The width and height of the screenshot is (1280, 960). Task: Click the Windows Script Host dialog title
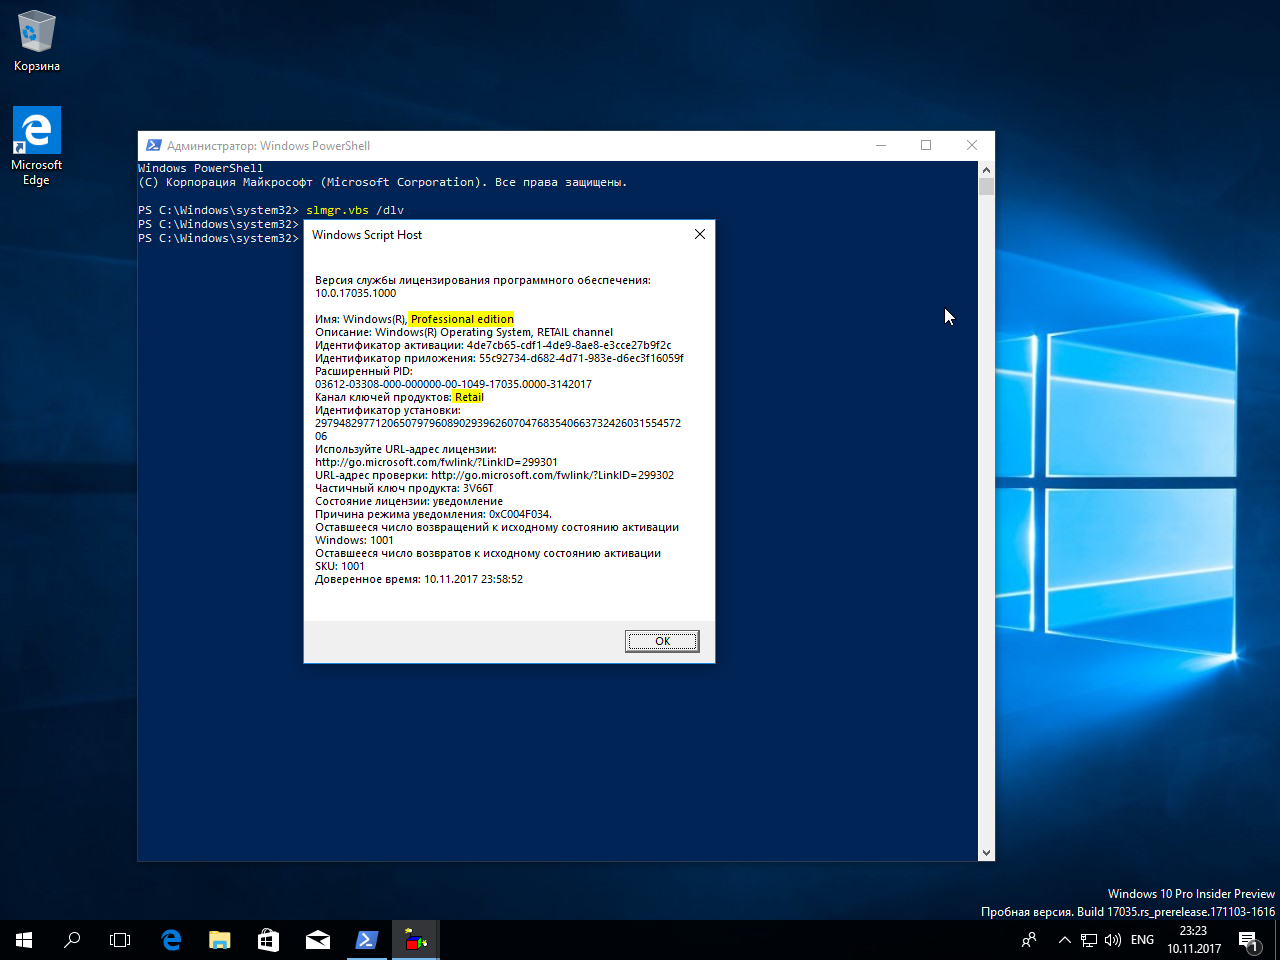[367, 235]
